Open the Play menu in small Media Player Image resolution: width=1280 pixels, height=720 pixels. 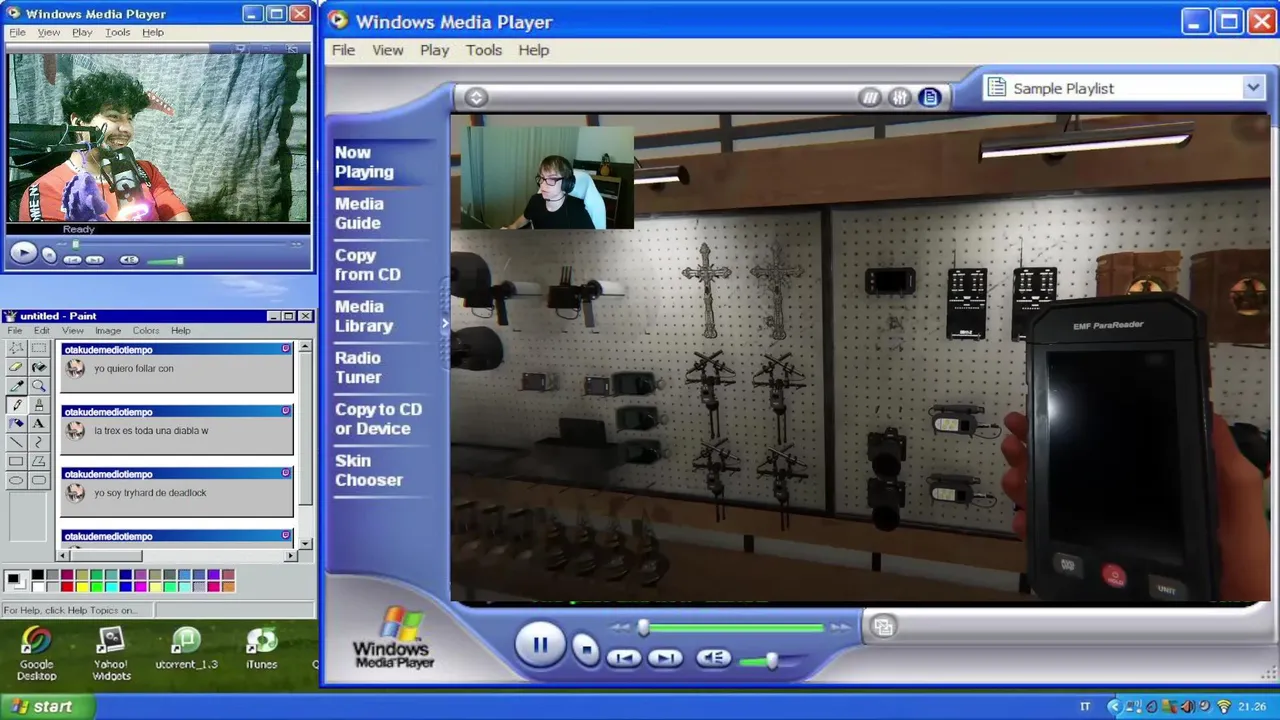pyautogui.click(x=82, y=32)
